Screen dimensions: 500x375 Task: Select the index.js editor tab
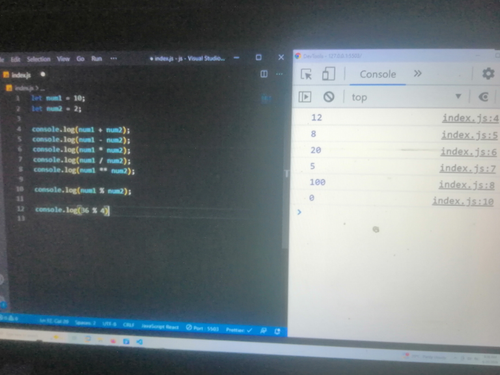pos(21,75)
